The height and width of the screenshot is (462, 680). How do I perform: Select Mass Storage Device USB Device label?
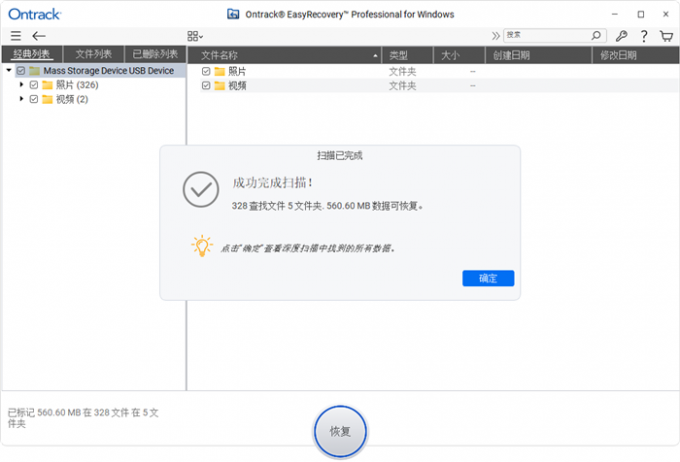(108, 70)
